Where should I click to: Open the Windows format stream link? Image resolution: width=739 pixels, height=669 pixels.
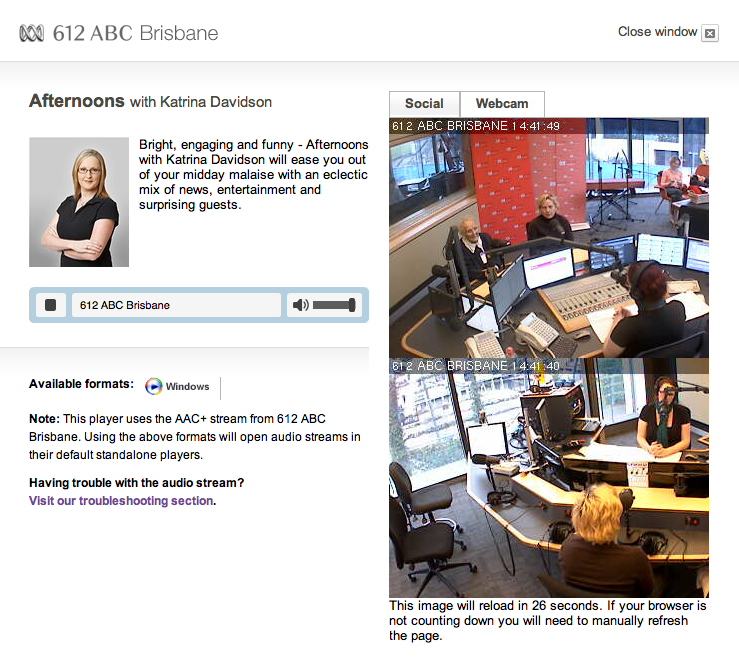point(187,387)
